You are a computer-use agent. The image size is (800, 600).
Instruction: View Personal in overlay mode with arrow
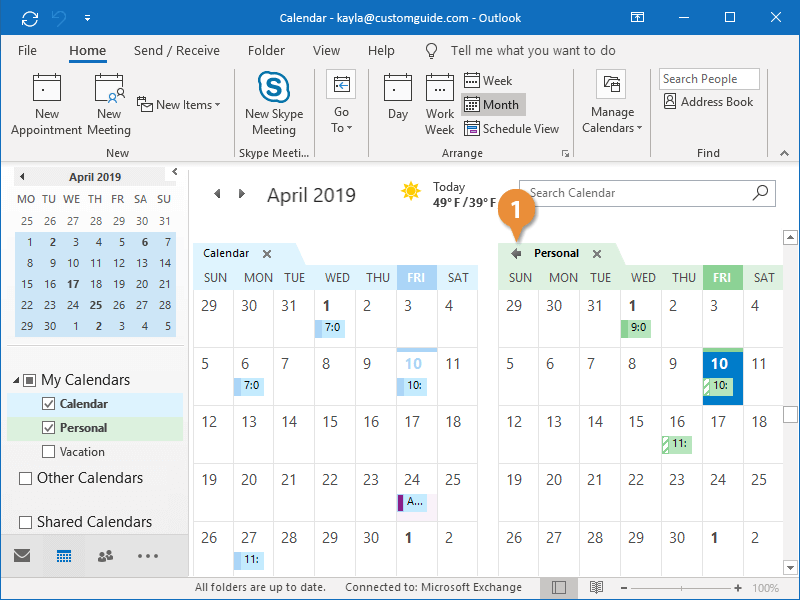[516, 253]
